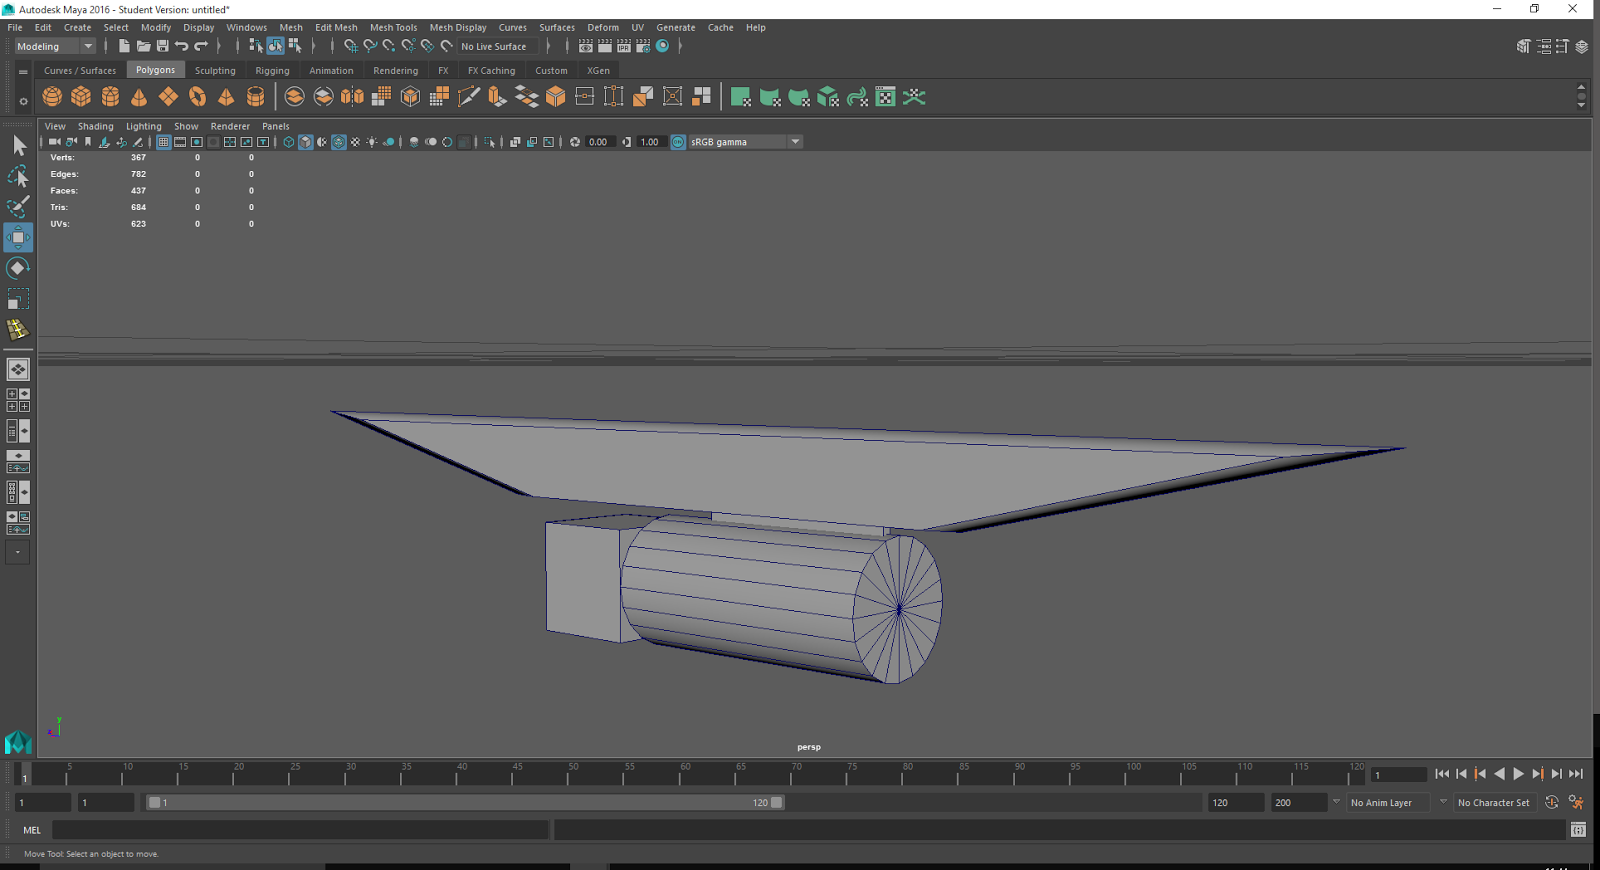Viewport: 1600px width, 870px height.
Task: Toggle viewport grid display button
Action: point(164,142)
